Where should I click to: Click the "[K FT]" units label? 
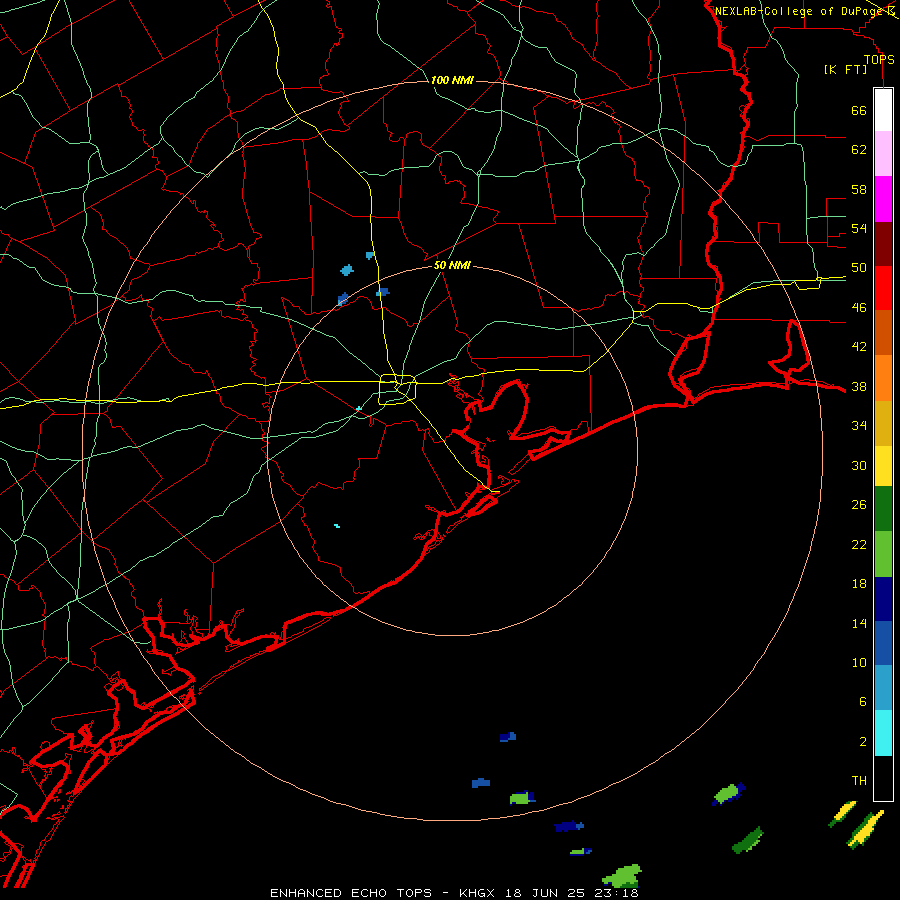click(845, 70)
